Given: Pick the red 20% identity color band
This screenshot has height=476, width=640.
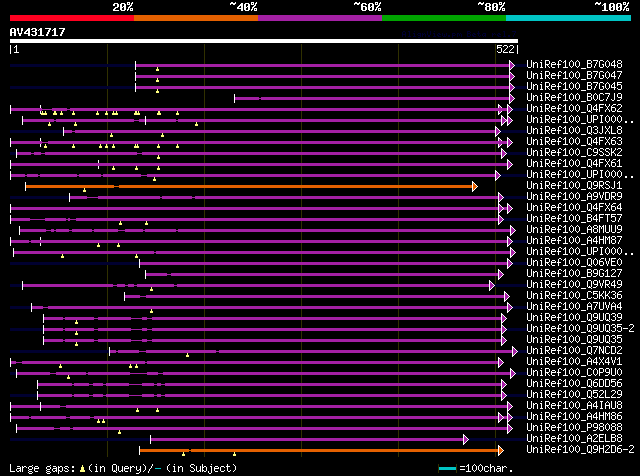Looking at the screenshot, I should coord(72,18).
